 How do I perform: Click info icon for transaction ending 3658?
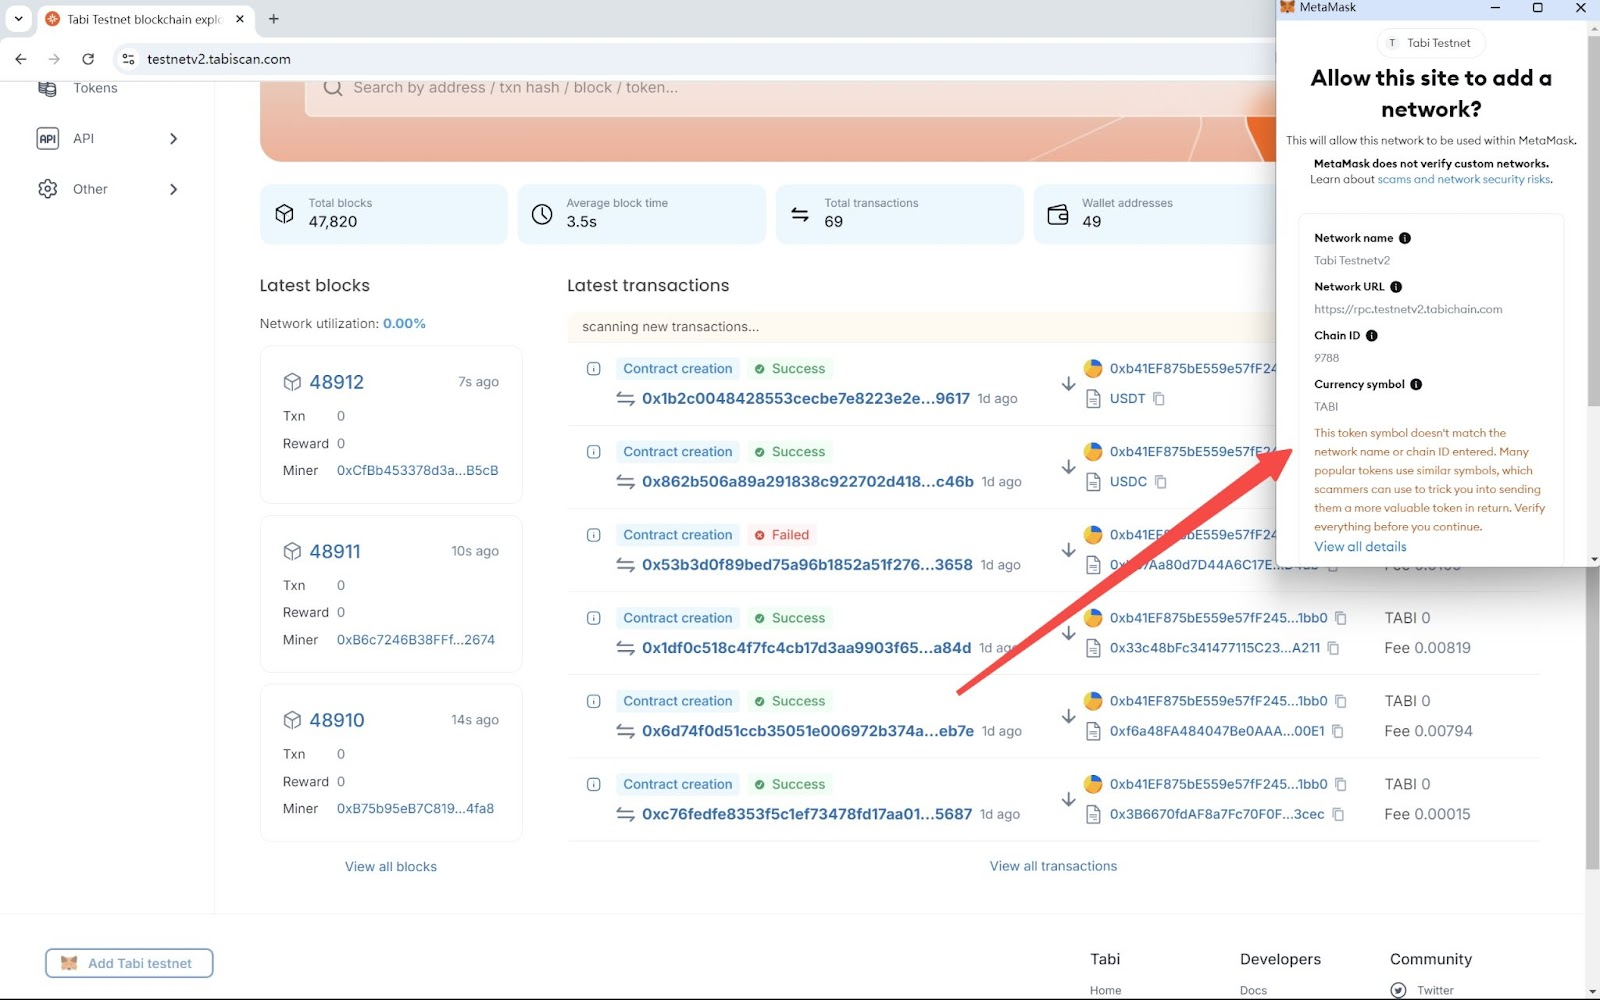593,535
